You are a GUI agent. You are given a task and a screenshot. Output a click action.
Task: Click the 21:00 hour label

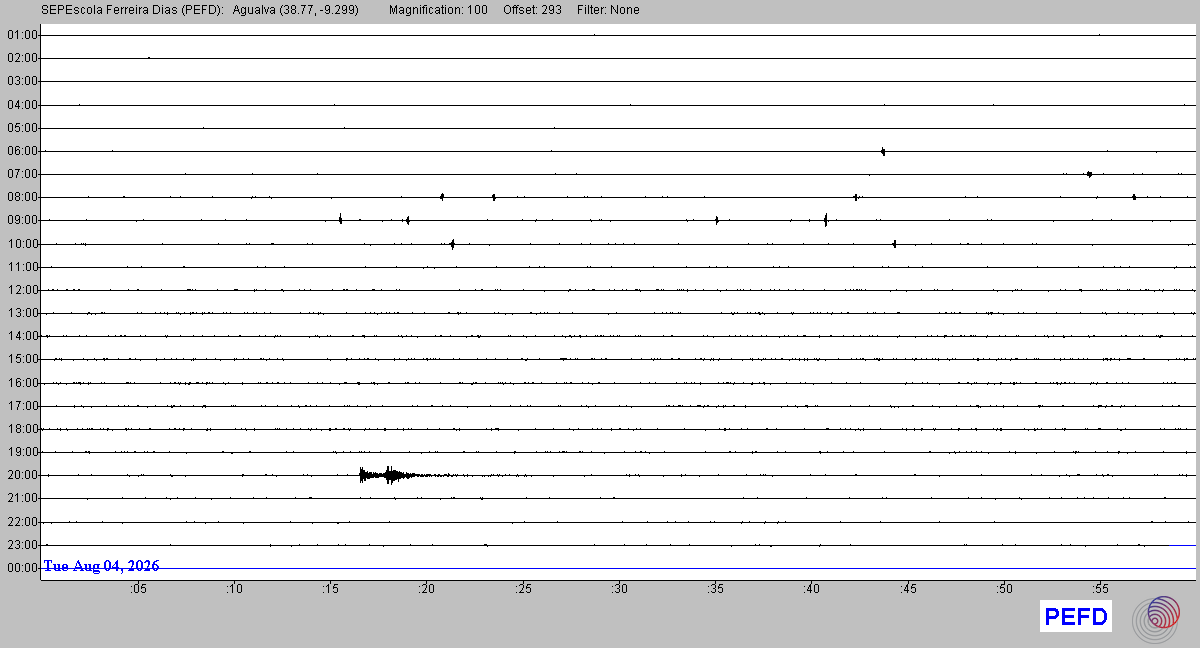tap(22, 498)
